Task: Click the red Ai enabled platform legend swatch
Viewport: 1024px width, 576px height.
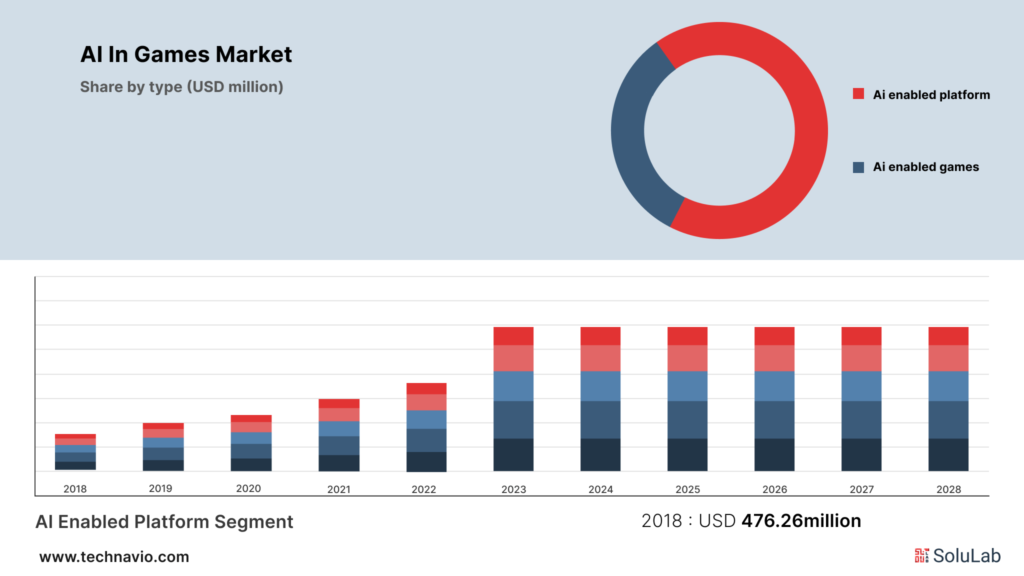Action: coord(858,94)
